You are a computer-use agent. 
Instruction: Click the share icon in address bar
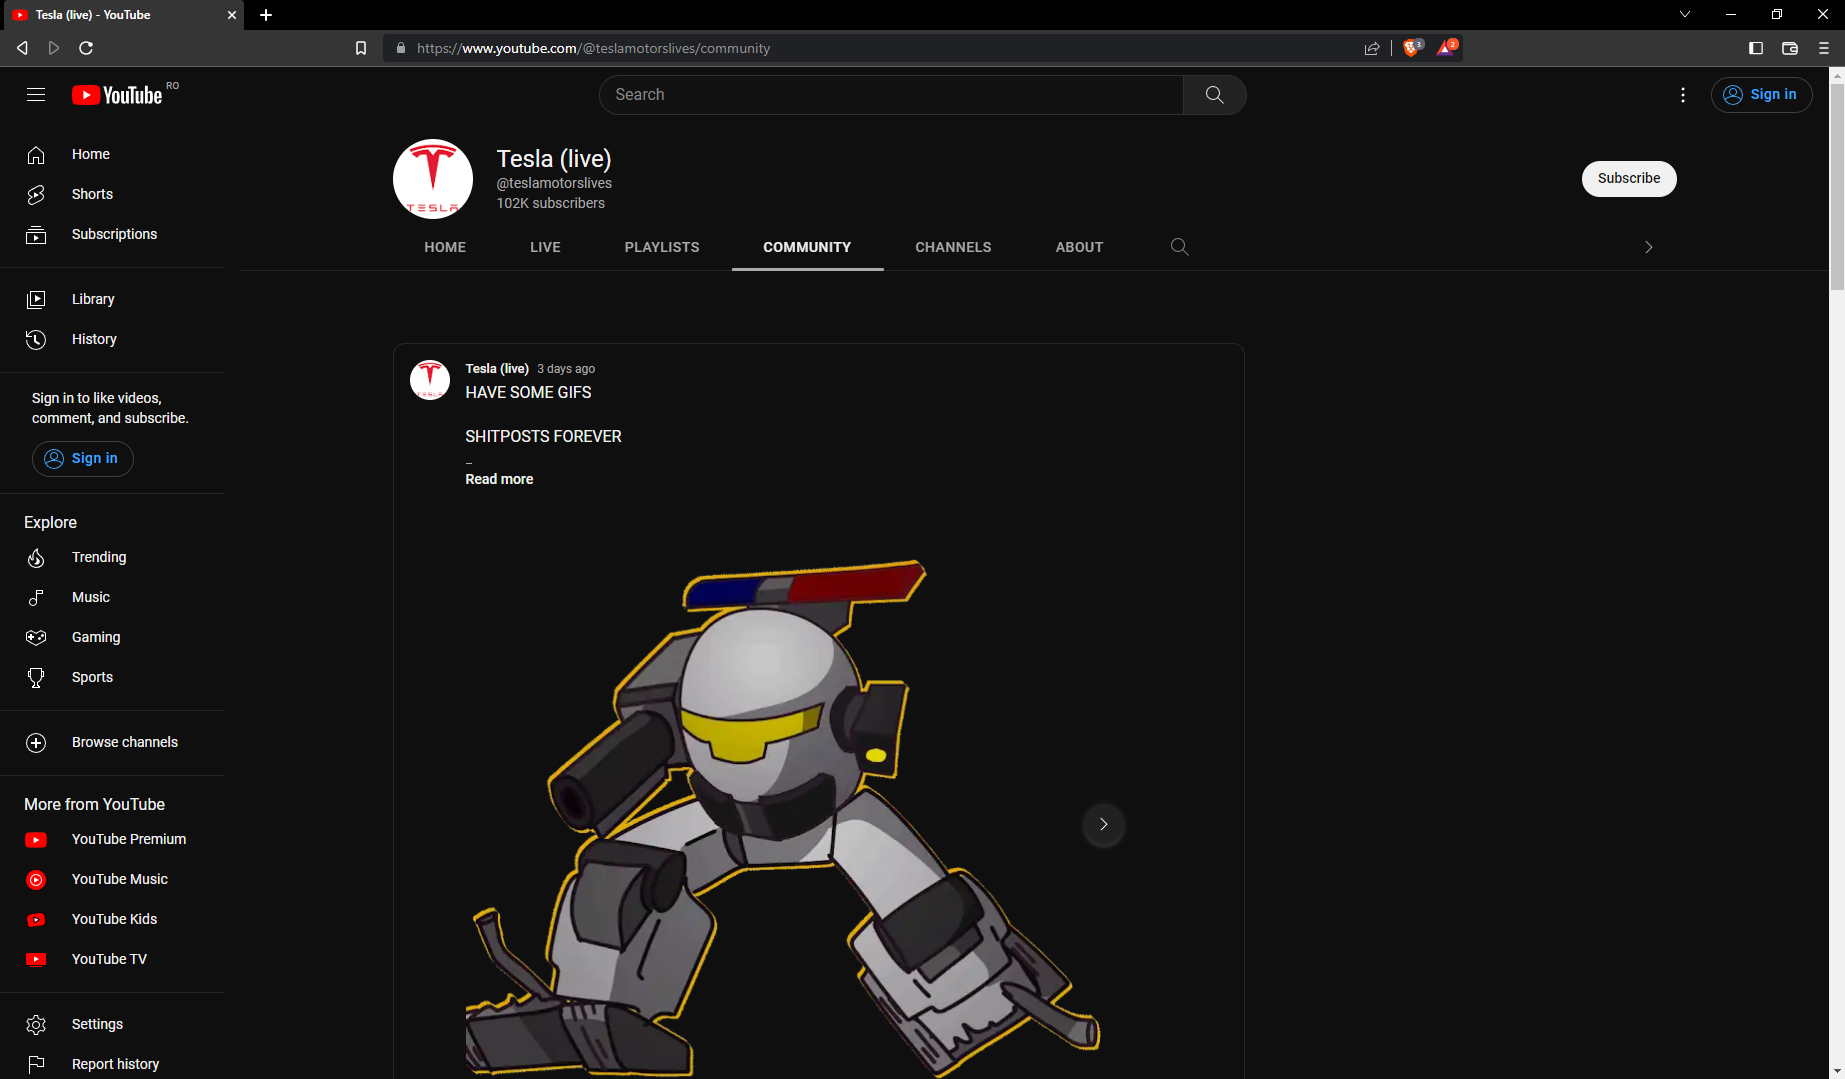point(1372,48)
